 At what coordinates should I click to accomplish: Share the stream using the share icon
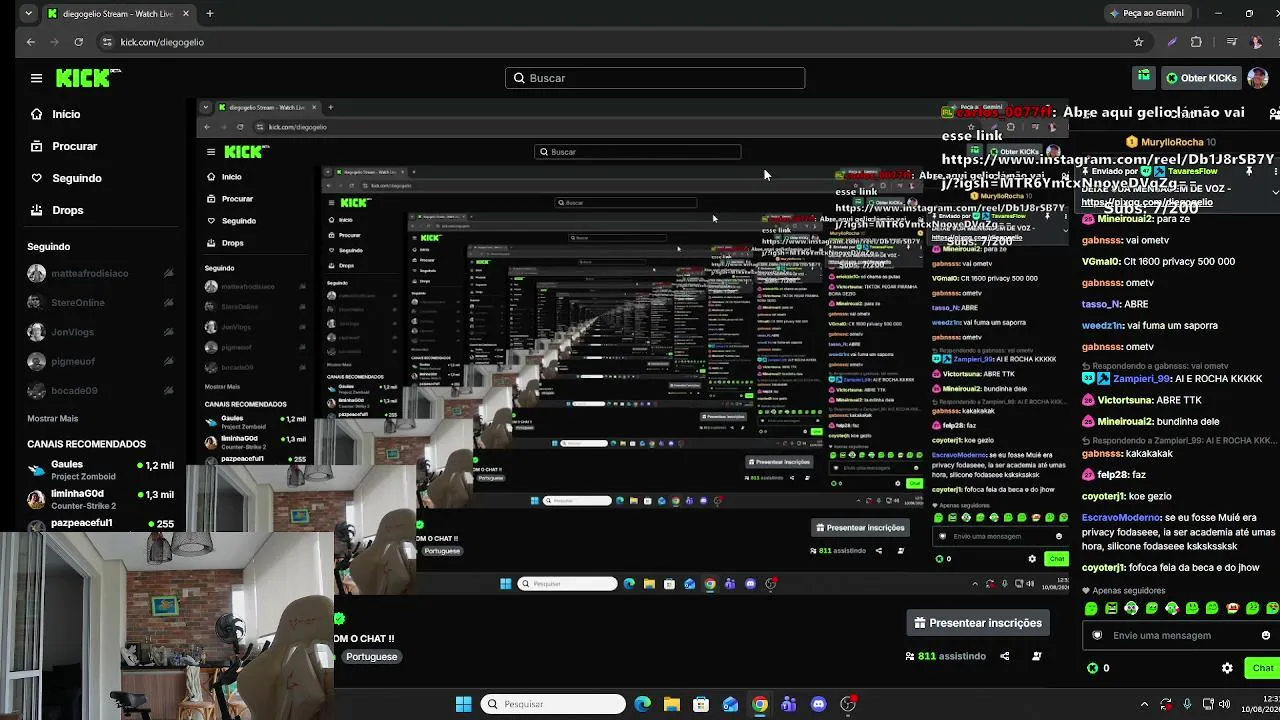[1004, 656]
